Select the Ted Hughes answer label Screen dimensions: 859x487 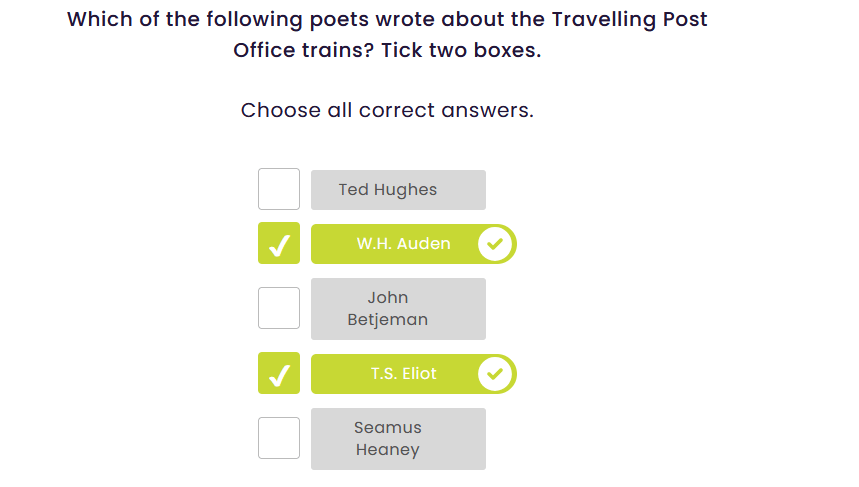pyautogui.click(x=398, y=190)
